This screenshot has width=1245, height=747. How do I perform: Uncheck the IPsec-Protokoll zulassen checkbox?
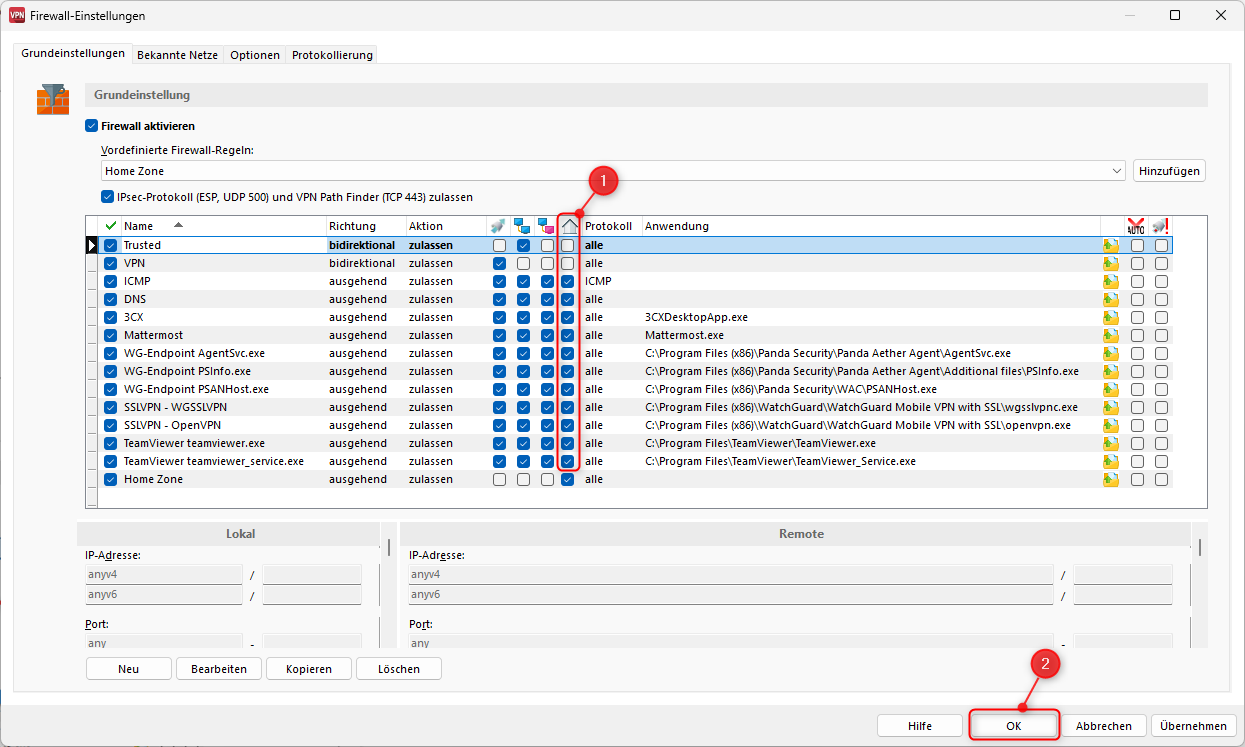click(x=108, y=198)
